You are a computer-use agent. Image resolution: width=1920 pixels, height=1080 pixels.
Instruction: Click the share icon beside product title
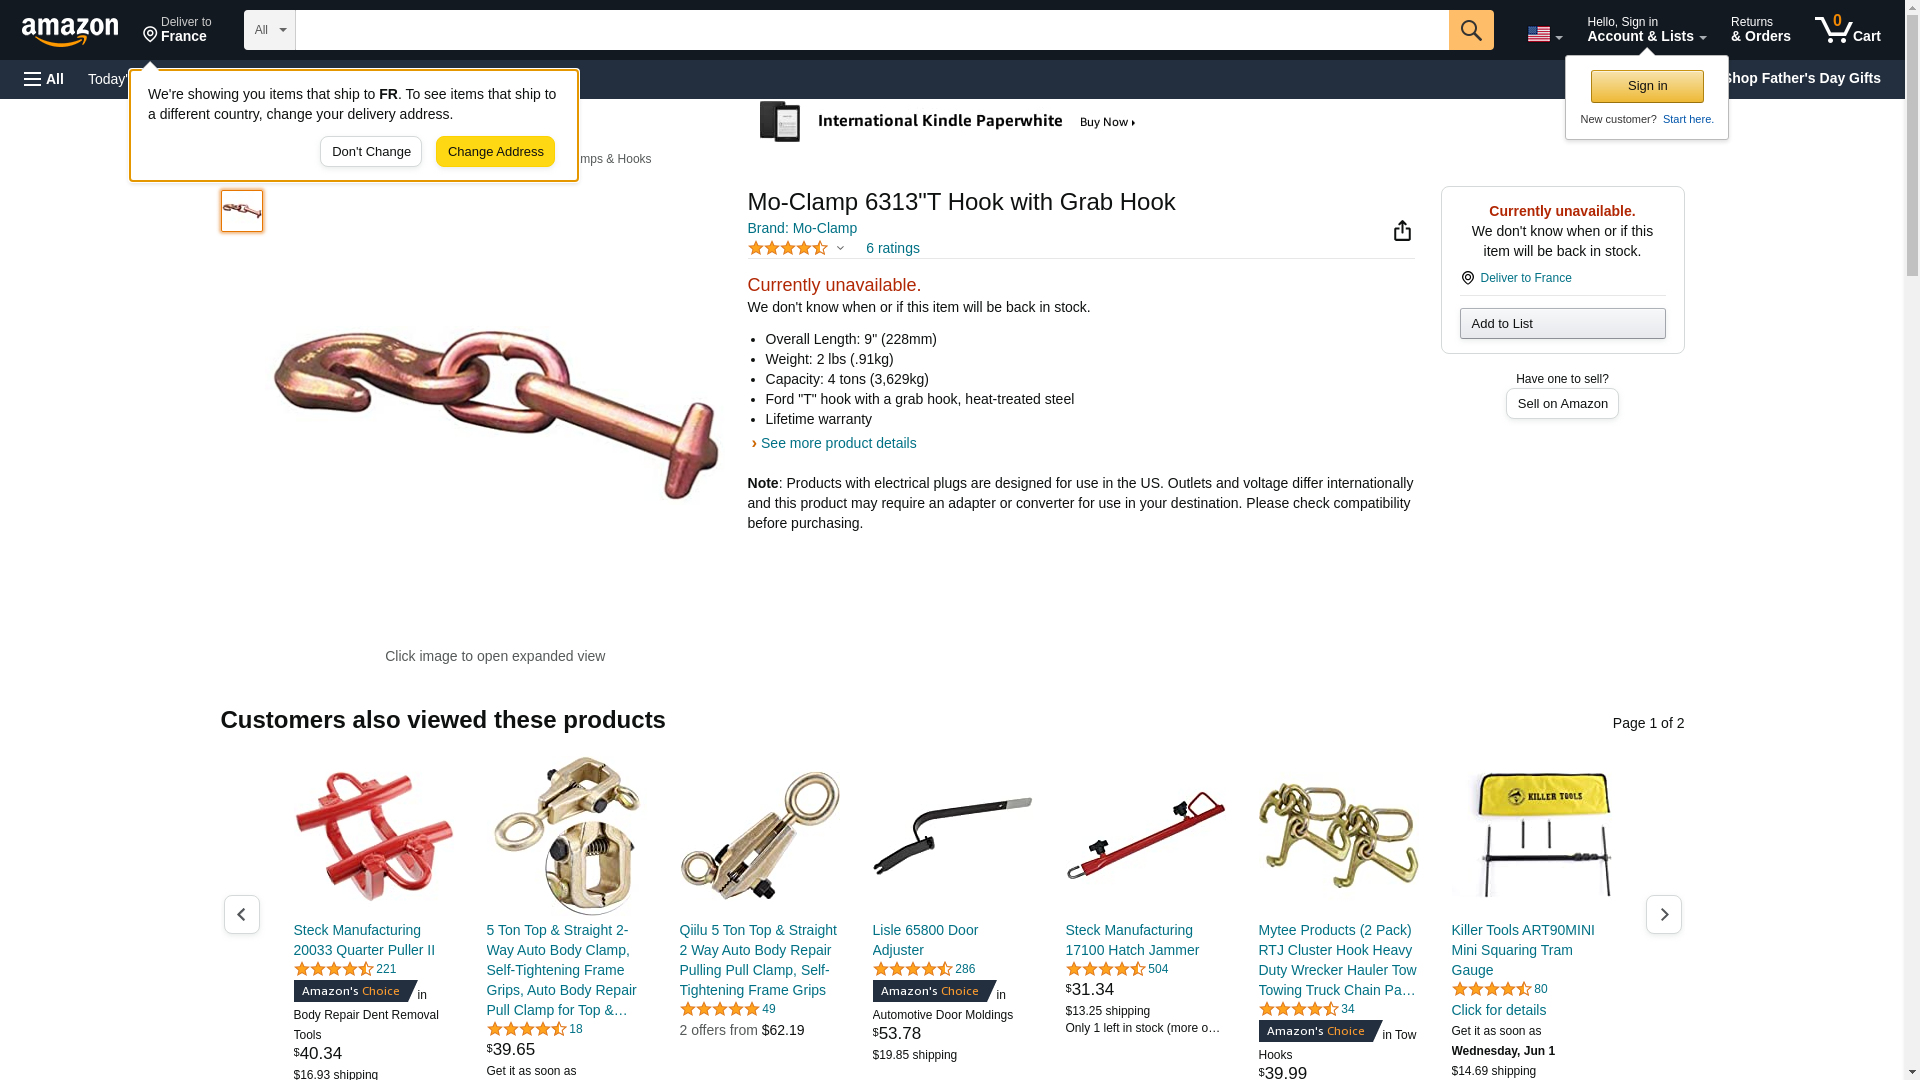[x=1402, y=231]
